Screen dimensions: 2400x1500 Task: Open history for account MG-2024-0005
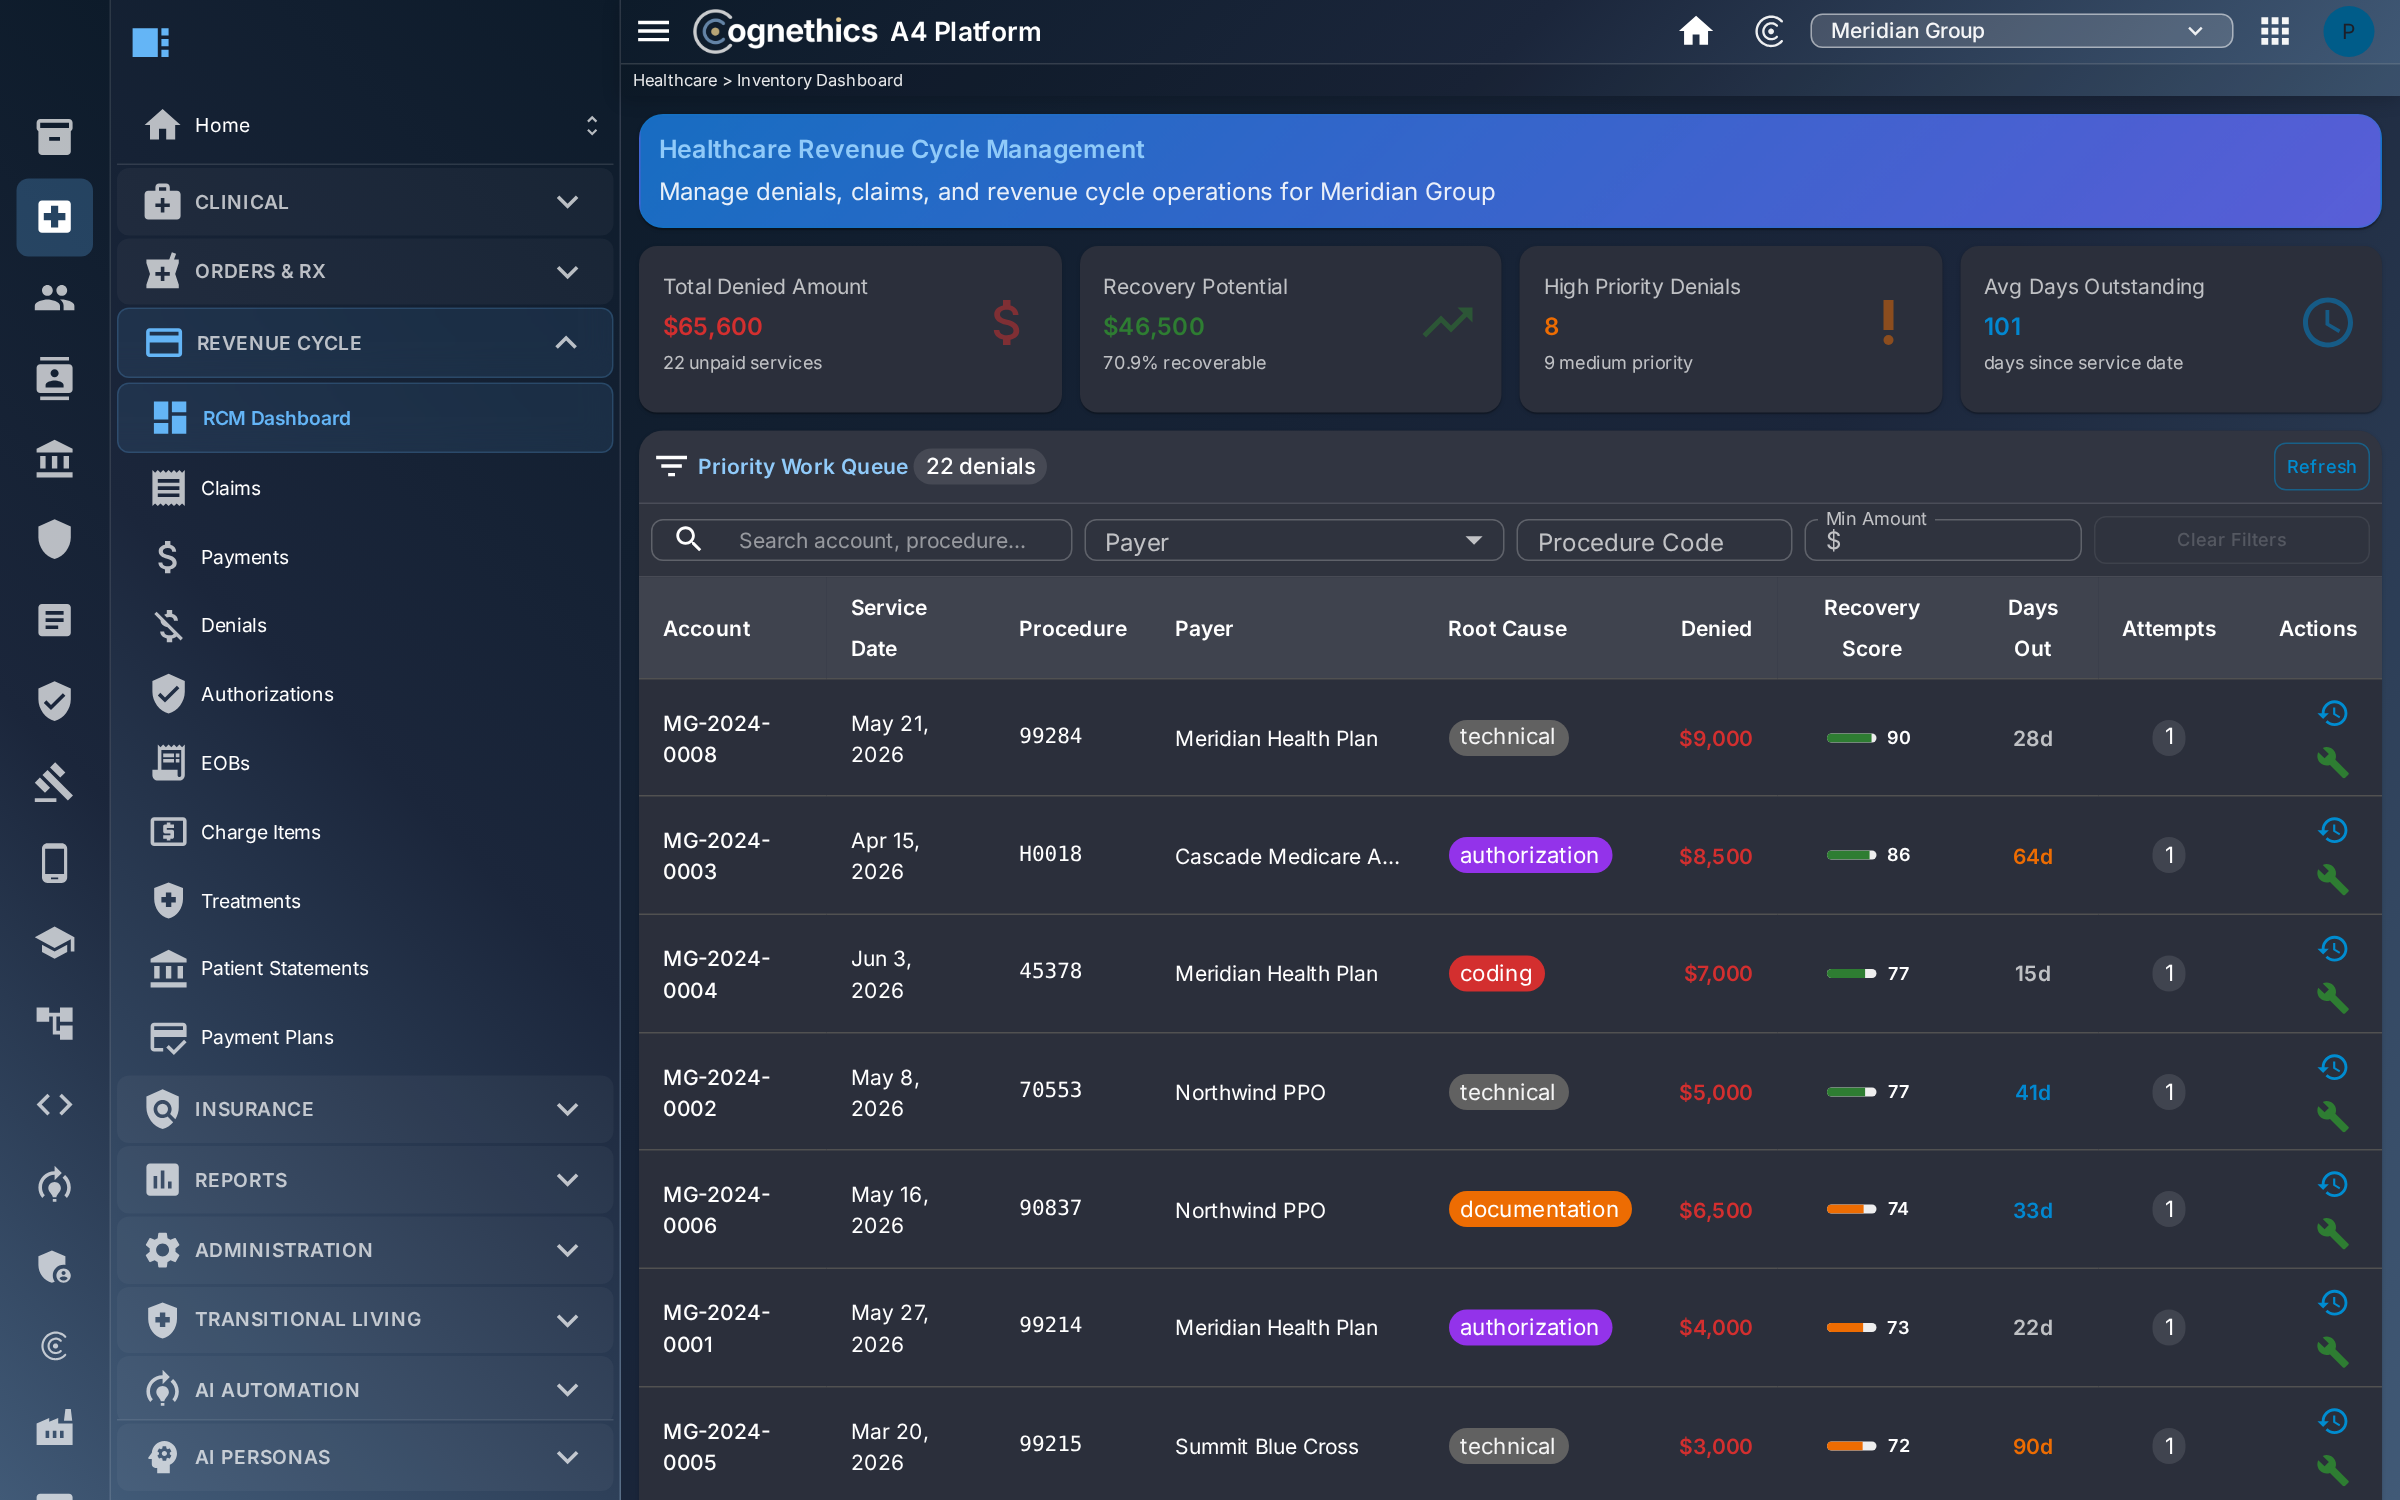coord(2333,1421)
